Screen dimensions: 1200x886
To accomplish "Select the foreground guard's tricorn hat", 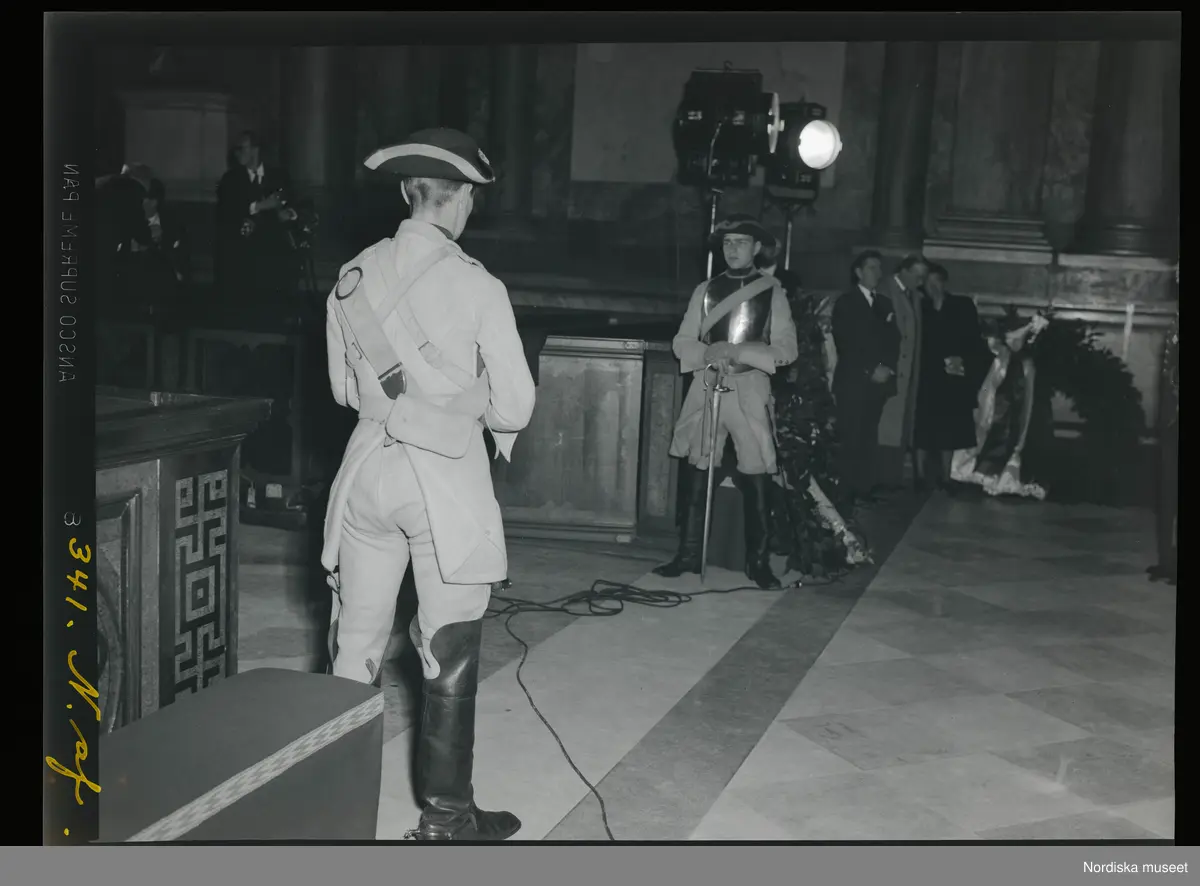I will [431, 156].
